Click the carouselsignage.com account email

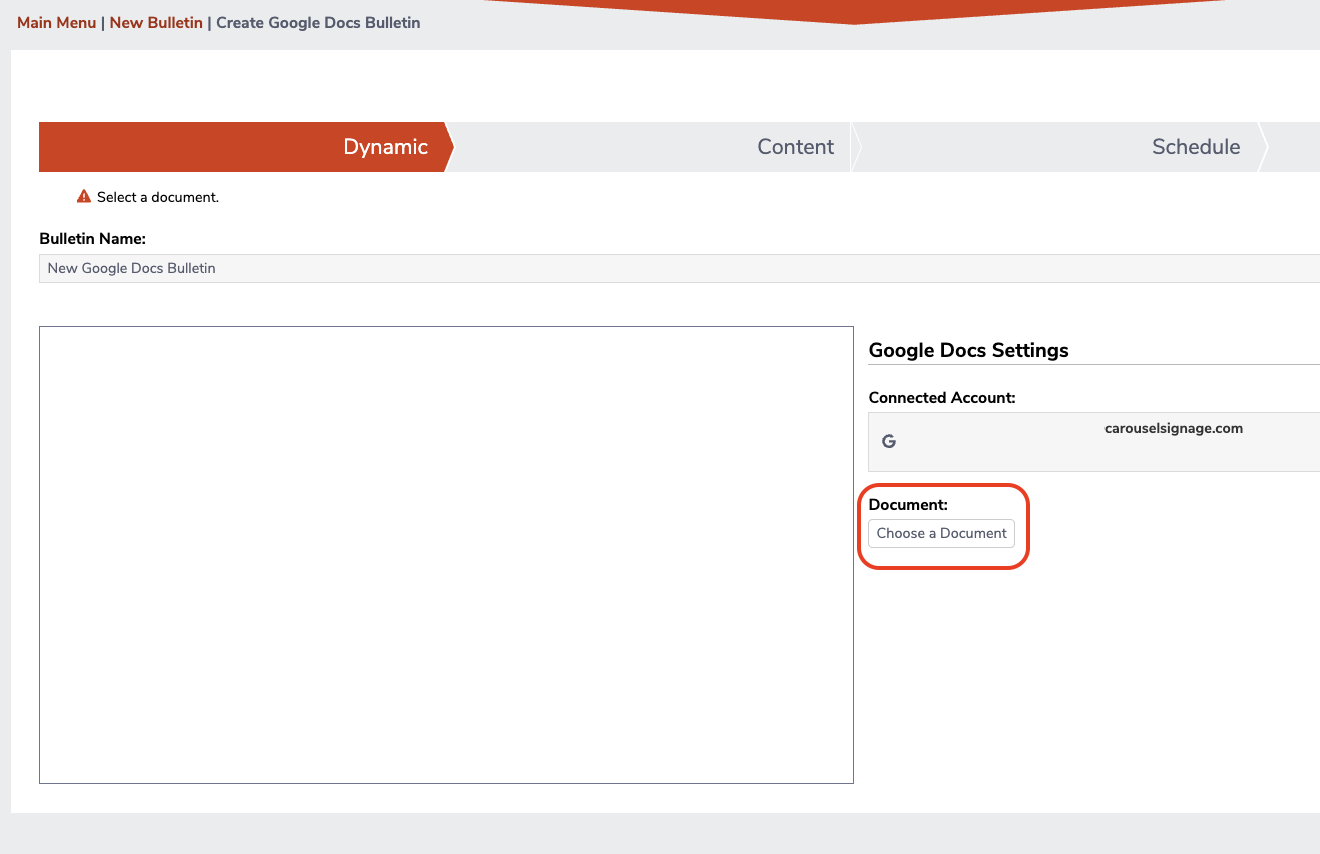click(1173, 428)
